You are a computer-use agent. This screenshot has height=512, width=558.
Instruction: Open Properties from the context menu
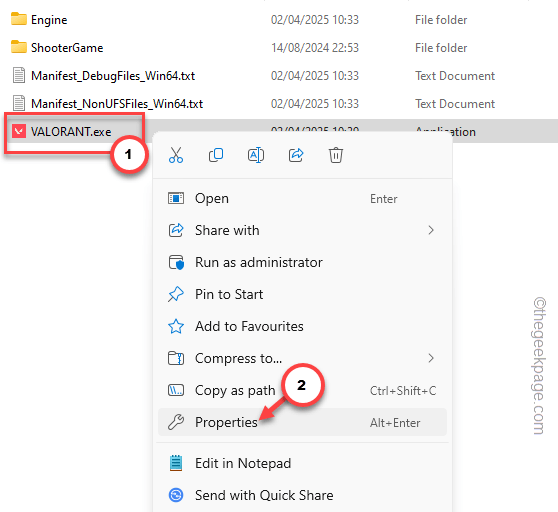302,422
